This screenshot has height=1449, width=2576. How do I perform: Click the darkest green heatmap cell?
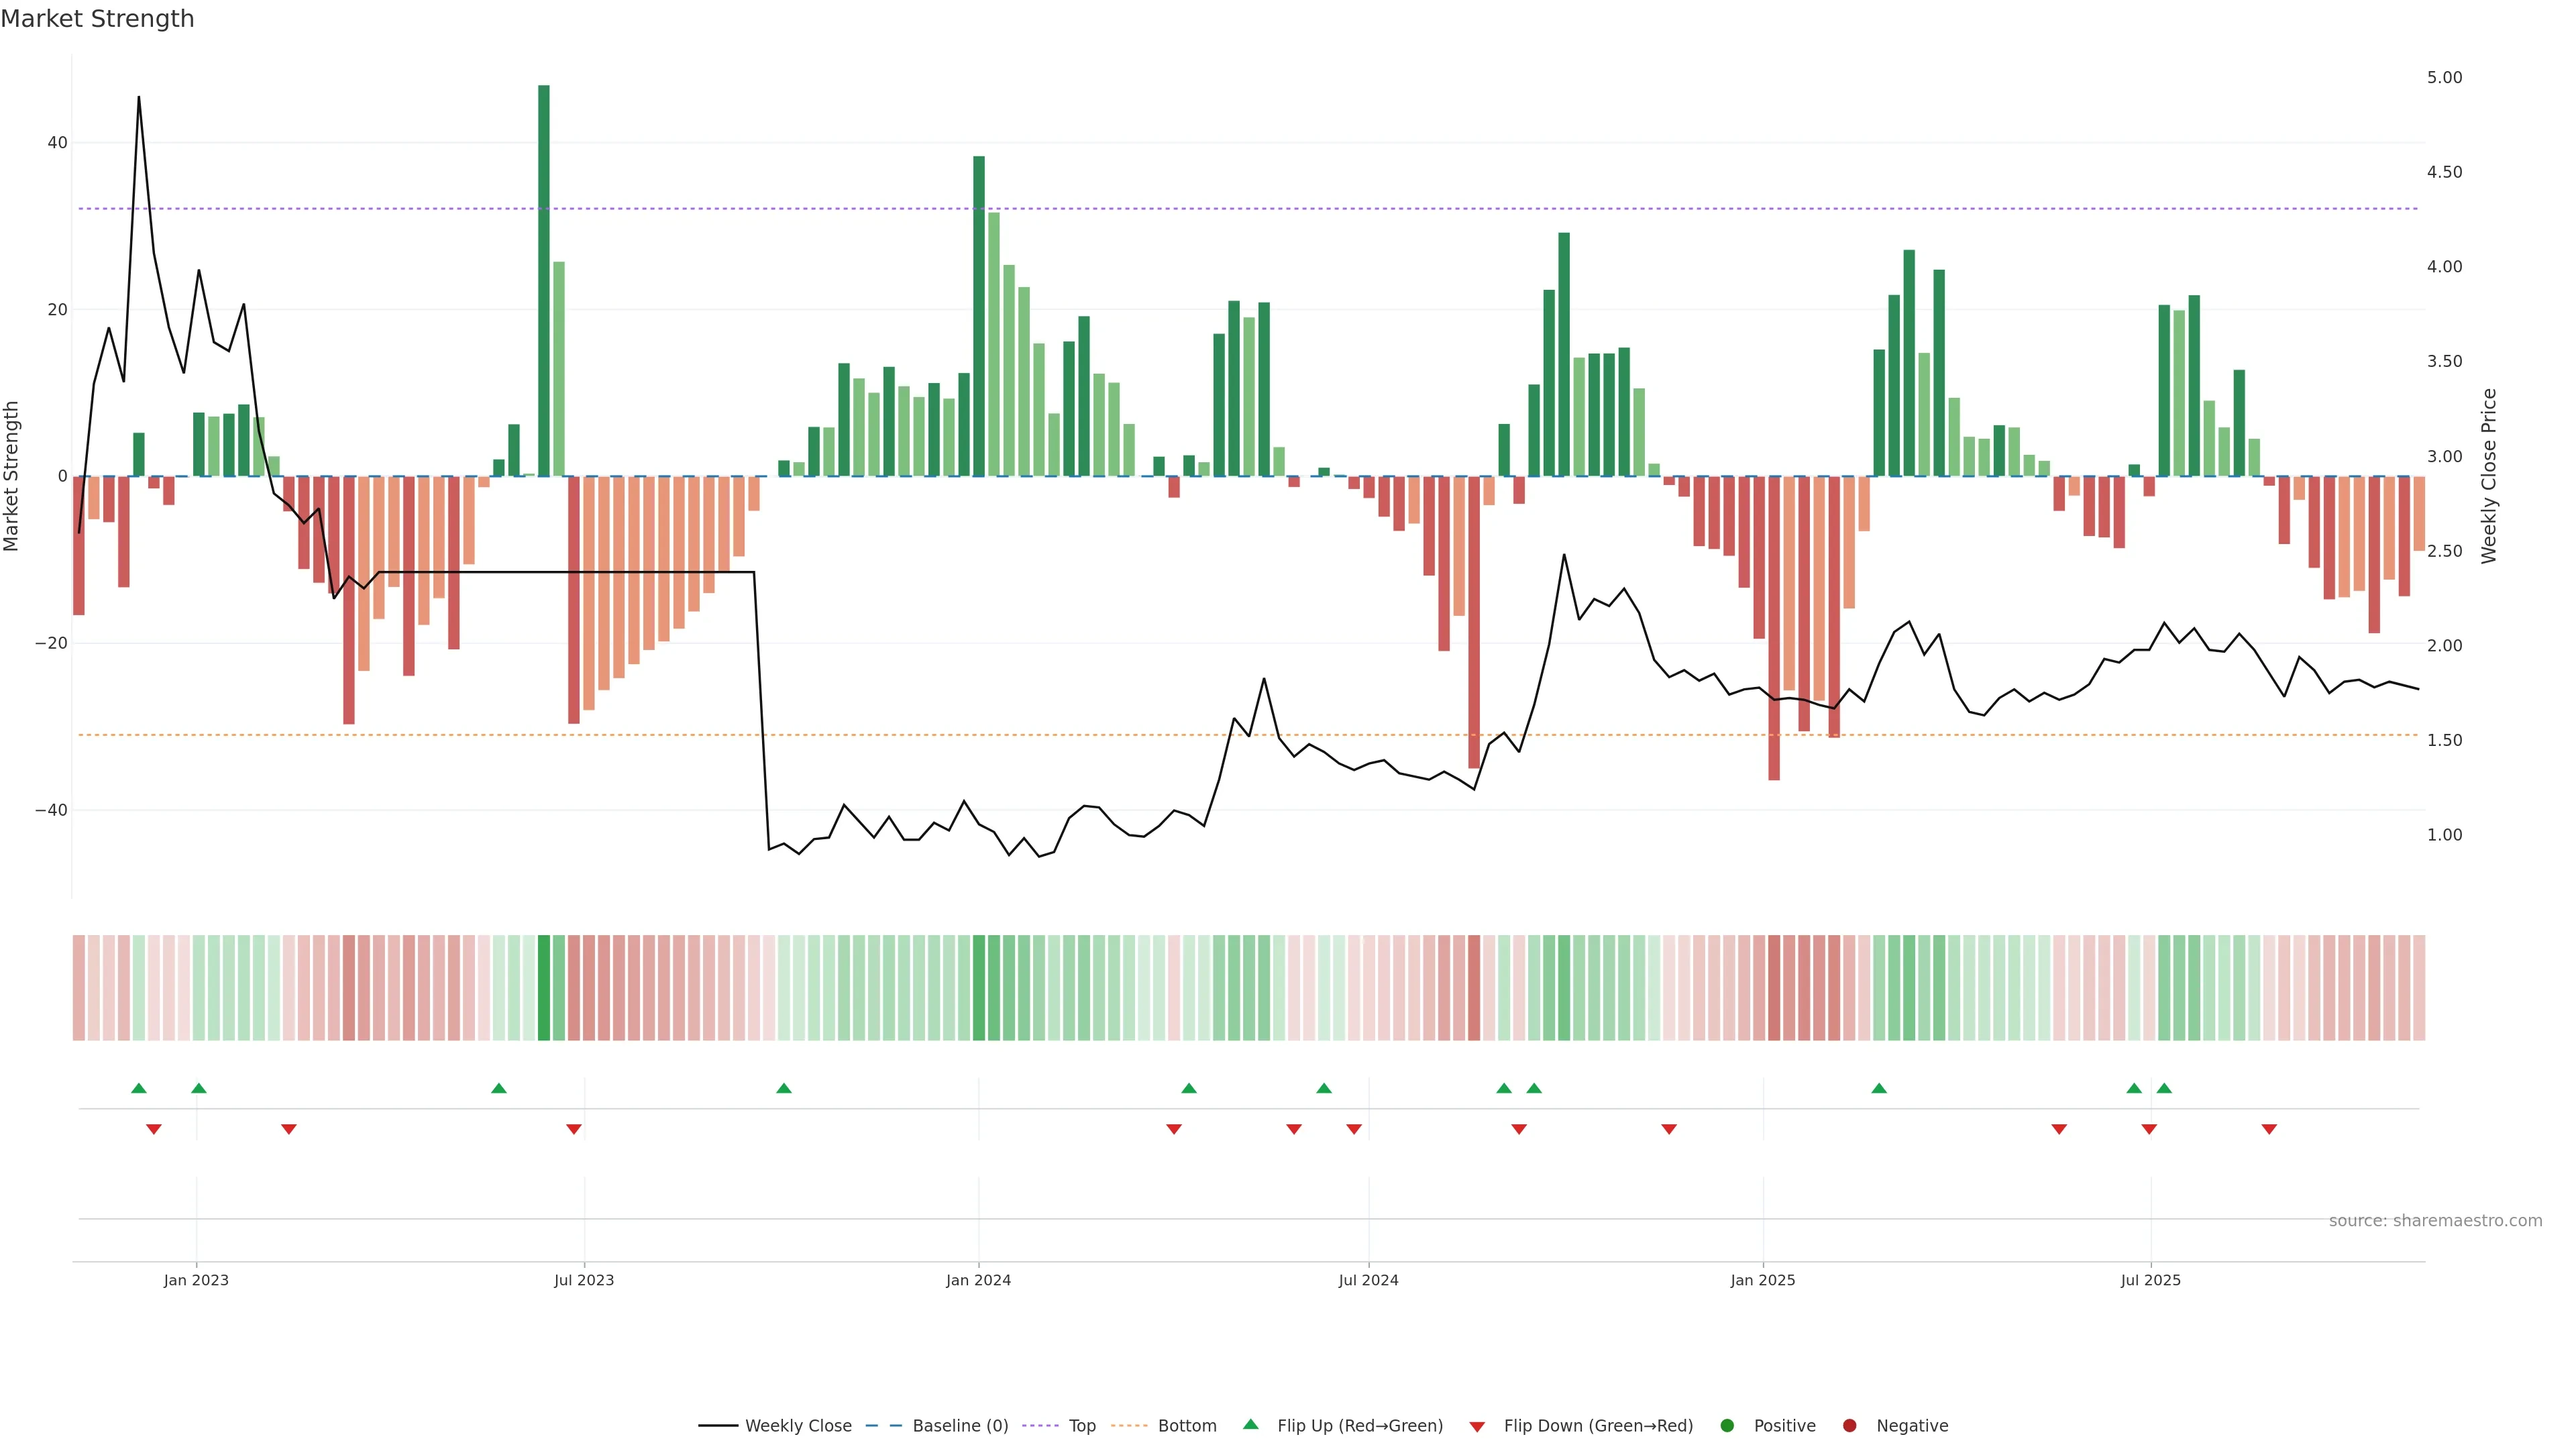coord(544,987)
